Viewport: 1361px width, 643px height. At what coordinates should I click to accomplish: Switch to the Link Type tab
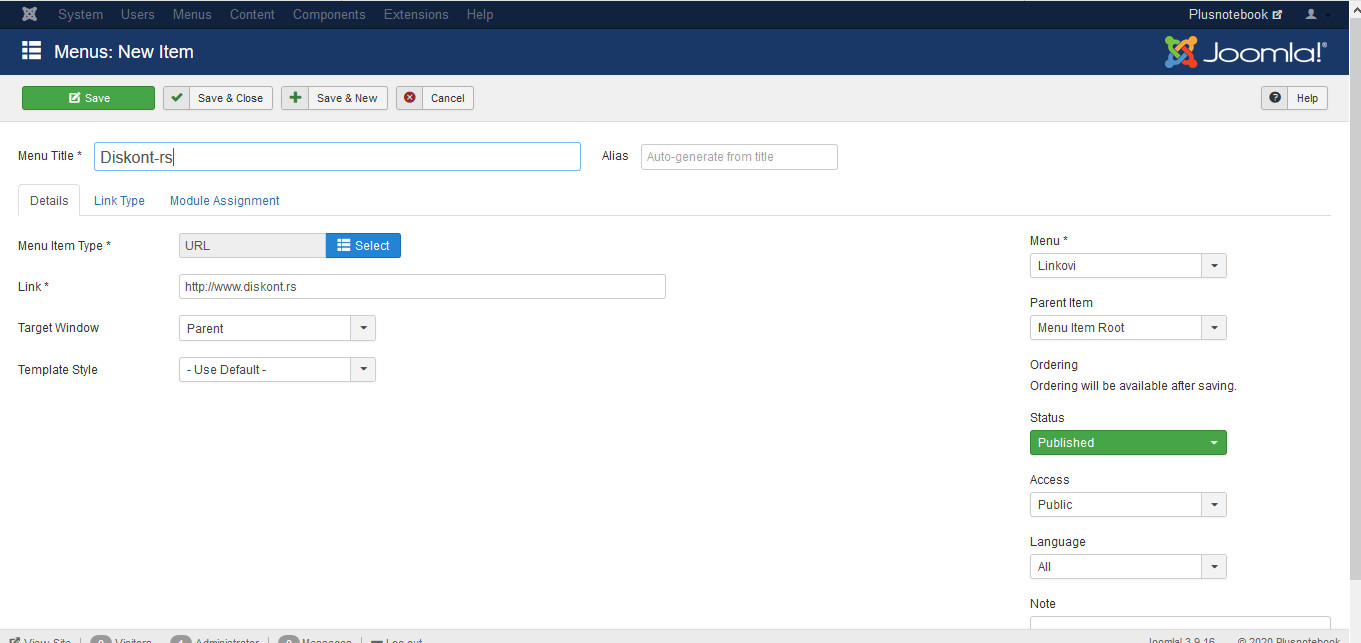coord(119,201)
